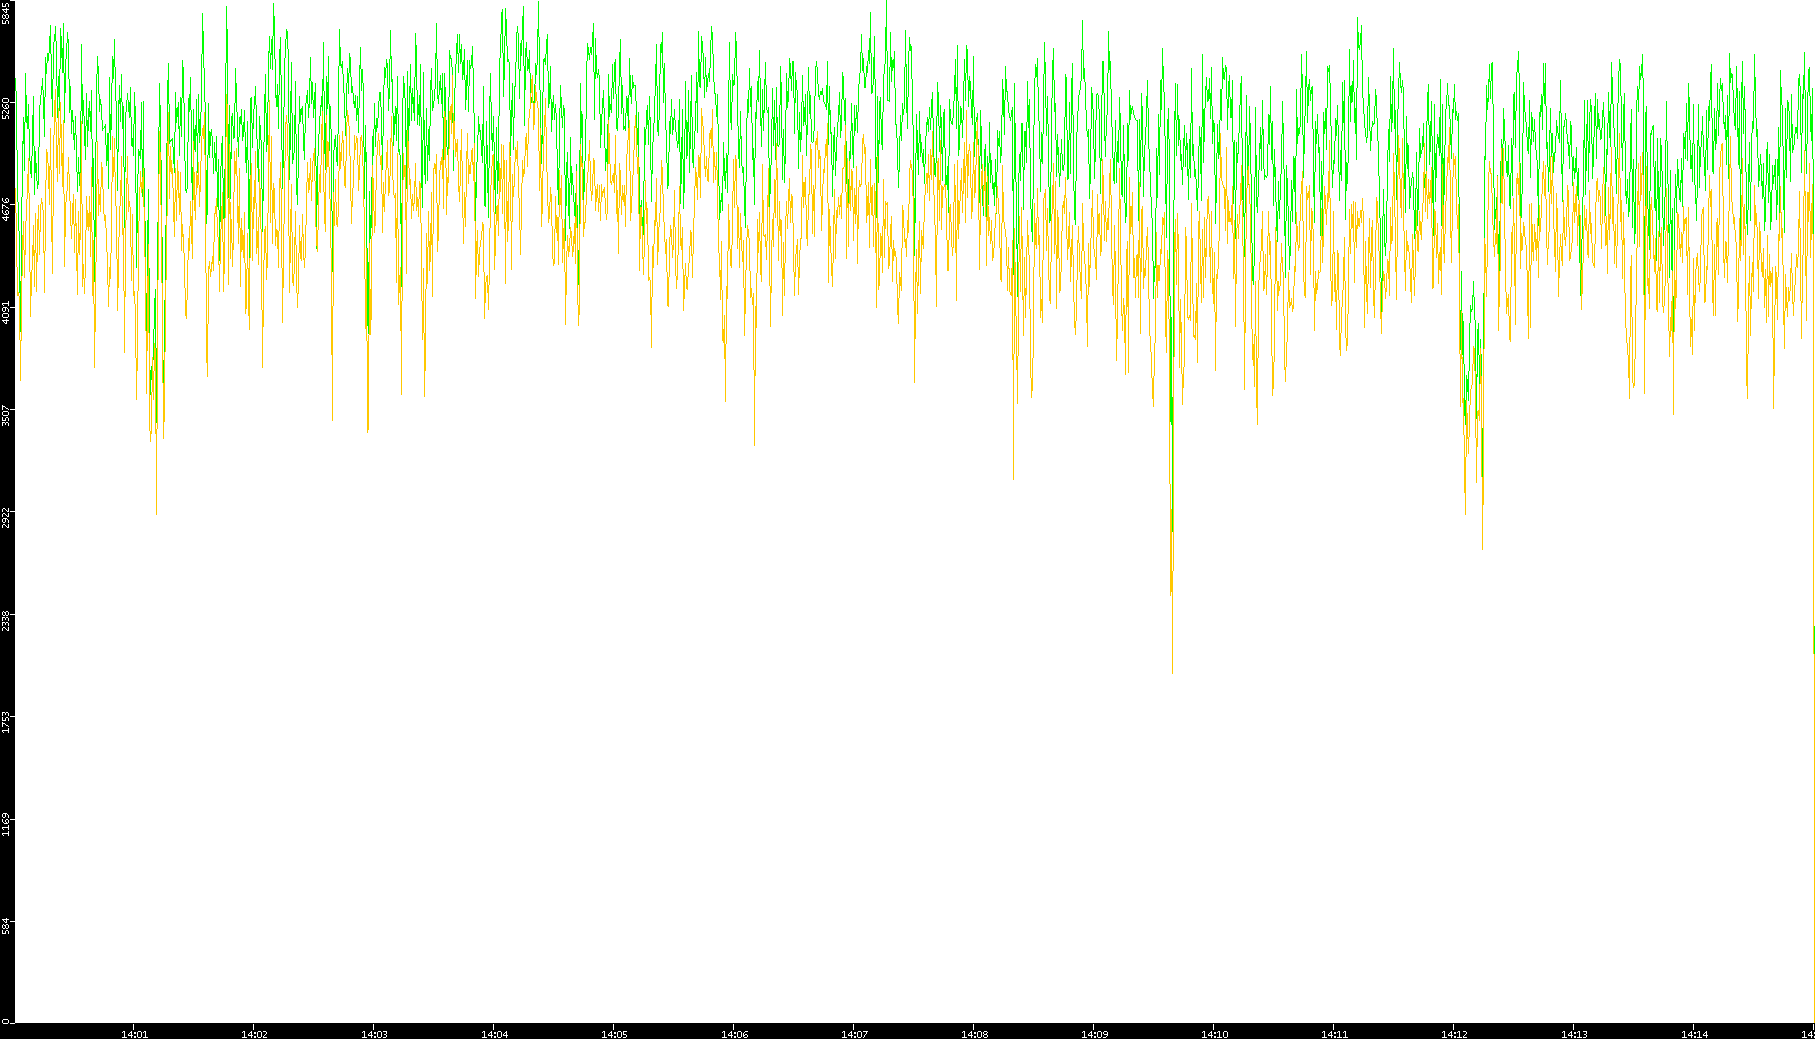Click the 14:01 time axis label

tap(134, 1034)
